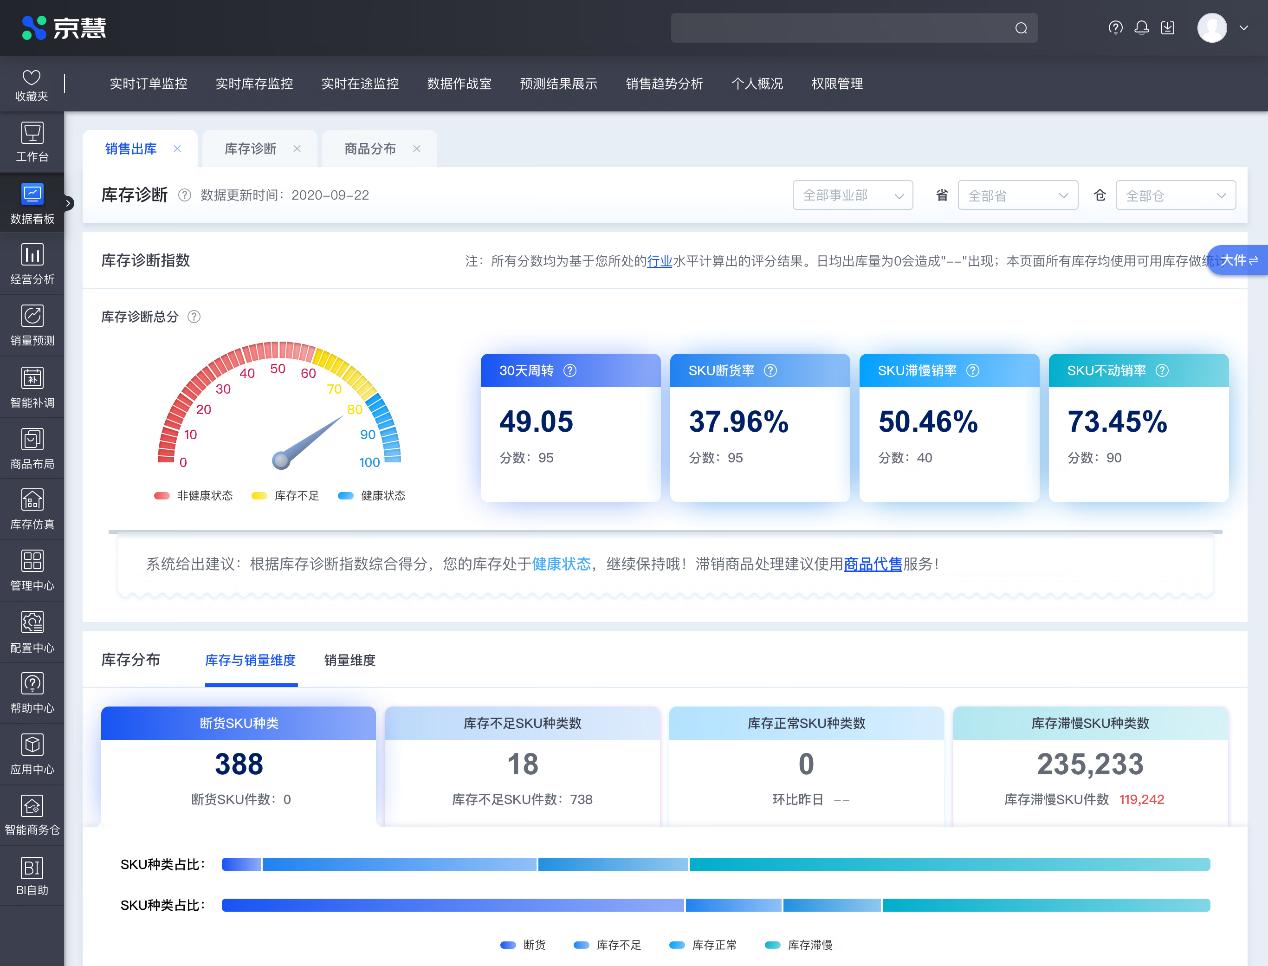Viewport: 1268px width, 966px height.
Task: Click help icon beside 30天周转
Action: 570,371
